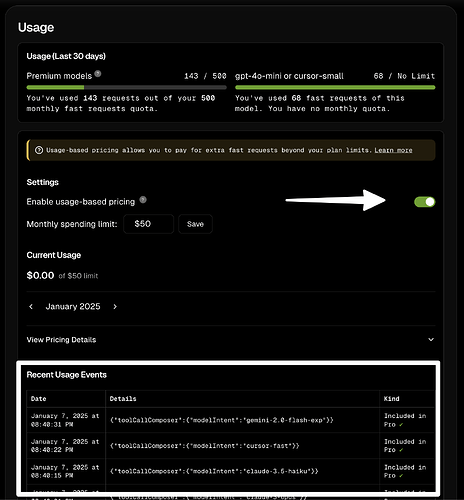Click the date cell for 08:40:22 PM
Screen dimensions: 464x500
point(66,446)
